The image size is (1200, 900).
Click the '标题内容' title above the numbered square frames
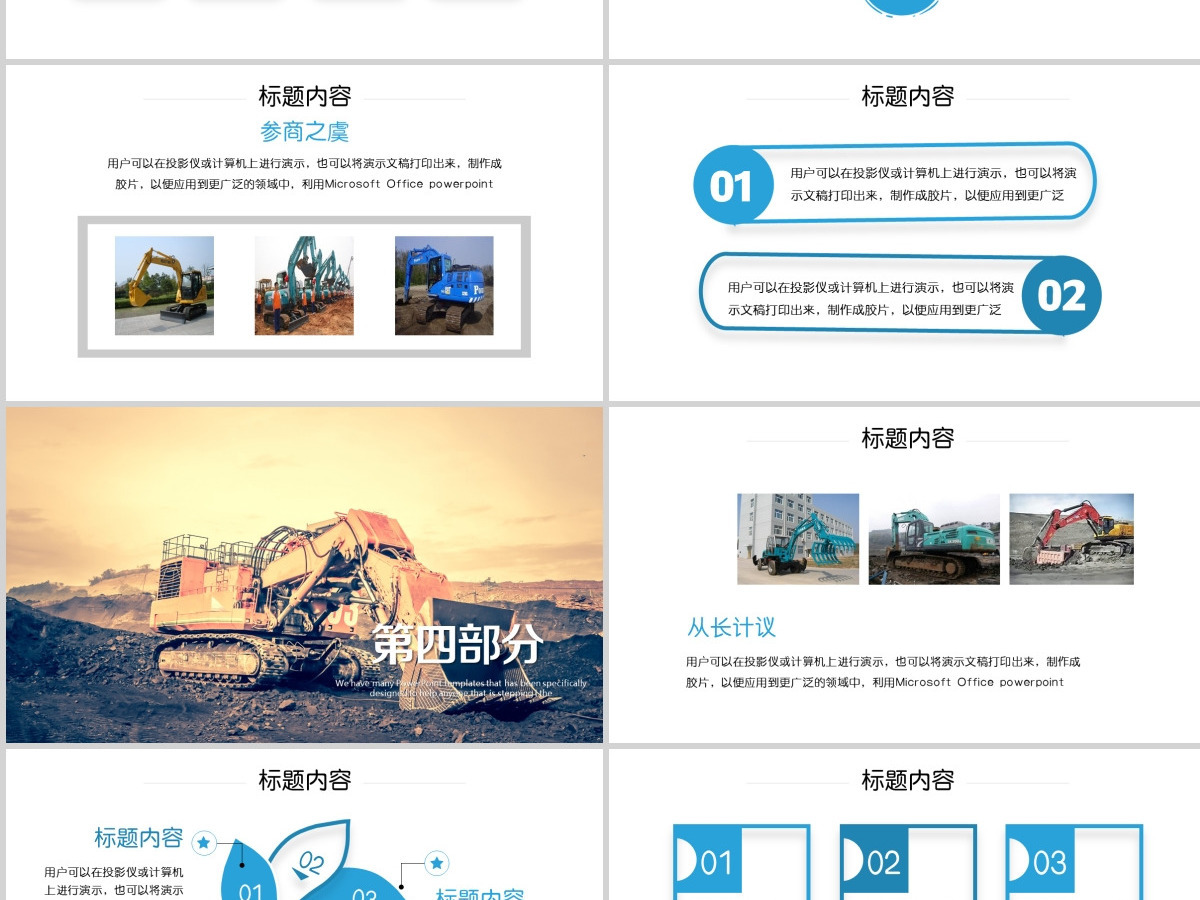[908, 780]
